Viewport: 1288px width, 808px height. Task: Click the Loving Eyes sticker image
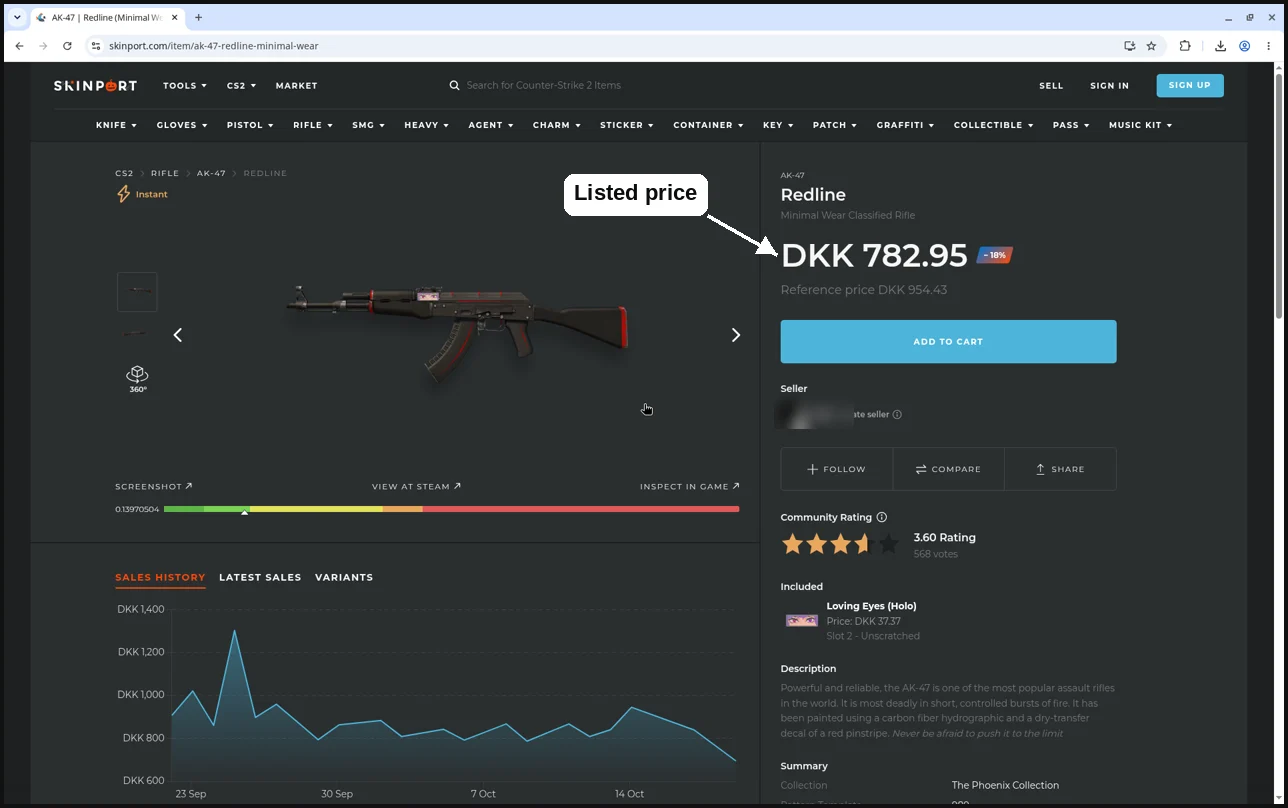801,621
